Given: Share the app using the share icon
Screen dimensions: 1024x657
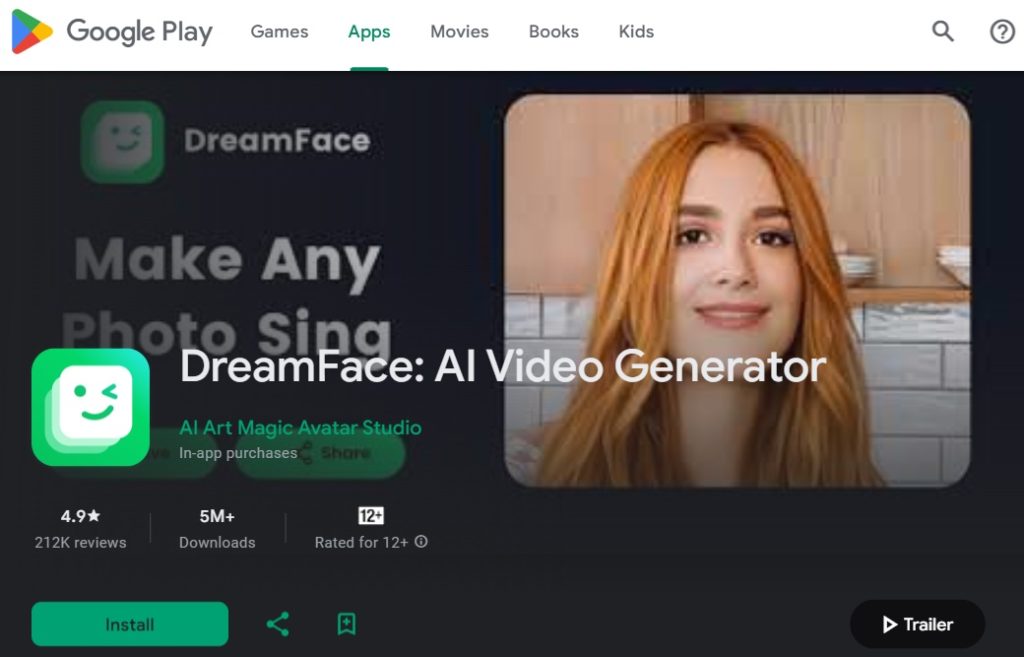Looking at the screenshot, I should click(x=278, y=625).
